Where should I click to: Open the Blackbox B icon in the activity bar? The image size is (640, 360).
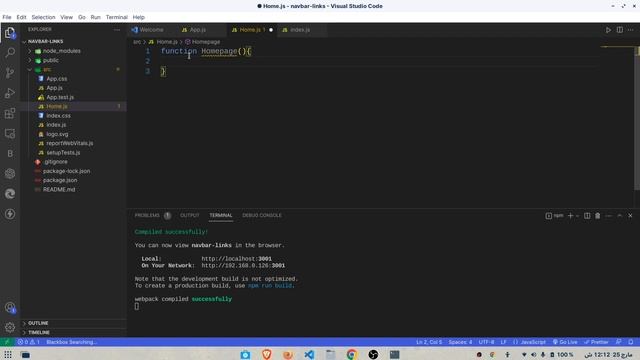[10, 153]
